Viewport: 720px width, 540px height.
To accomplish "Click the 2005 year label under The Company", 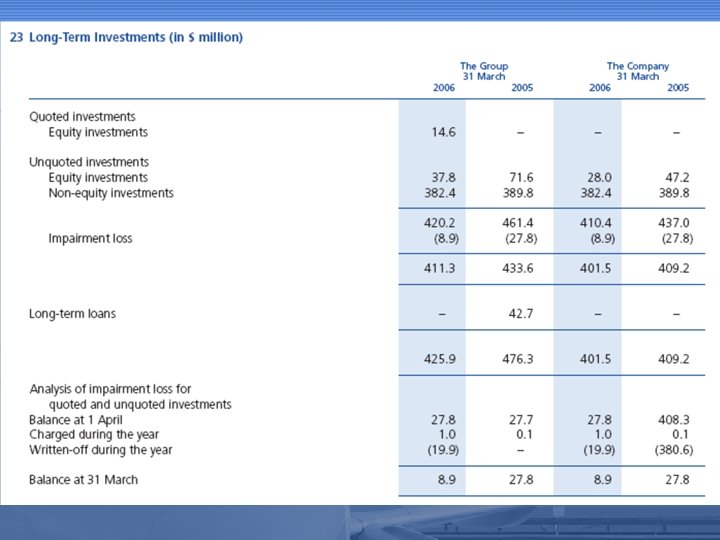I will [x=678, y=88].
